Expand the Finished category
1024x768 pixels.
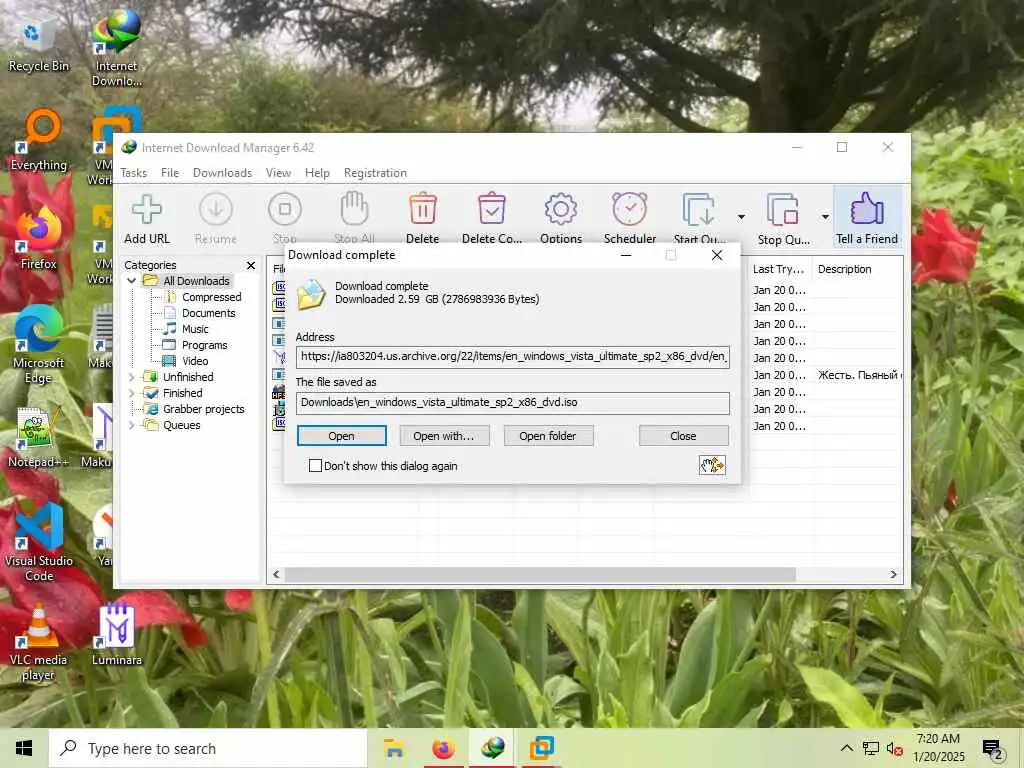point(131,393)
